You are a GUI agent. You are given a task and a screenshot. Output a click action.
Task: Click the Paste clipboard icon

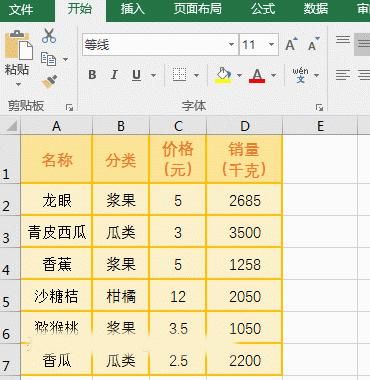(x=18, y=46)
